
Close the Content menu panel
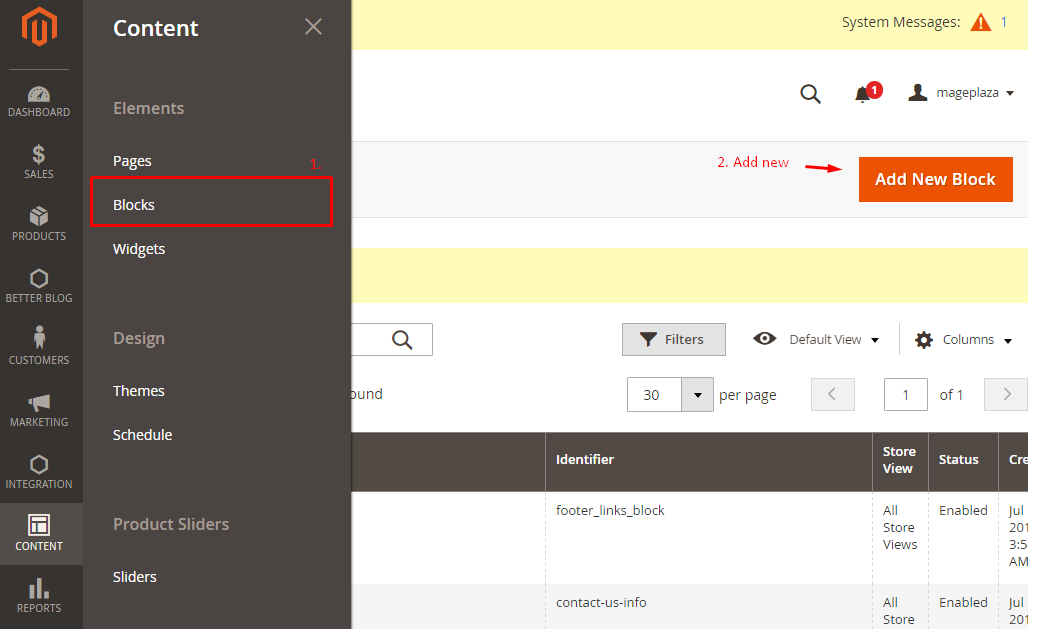313,27
